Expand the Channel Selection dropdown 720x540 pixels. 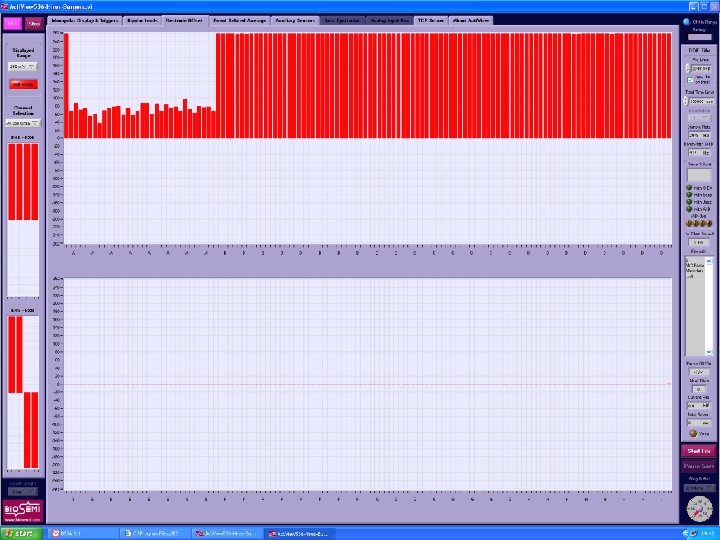23,123
